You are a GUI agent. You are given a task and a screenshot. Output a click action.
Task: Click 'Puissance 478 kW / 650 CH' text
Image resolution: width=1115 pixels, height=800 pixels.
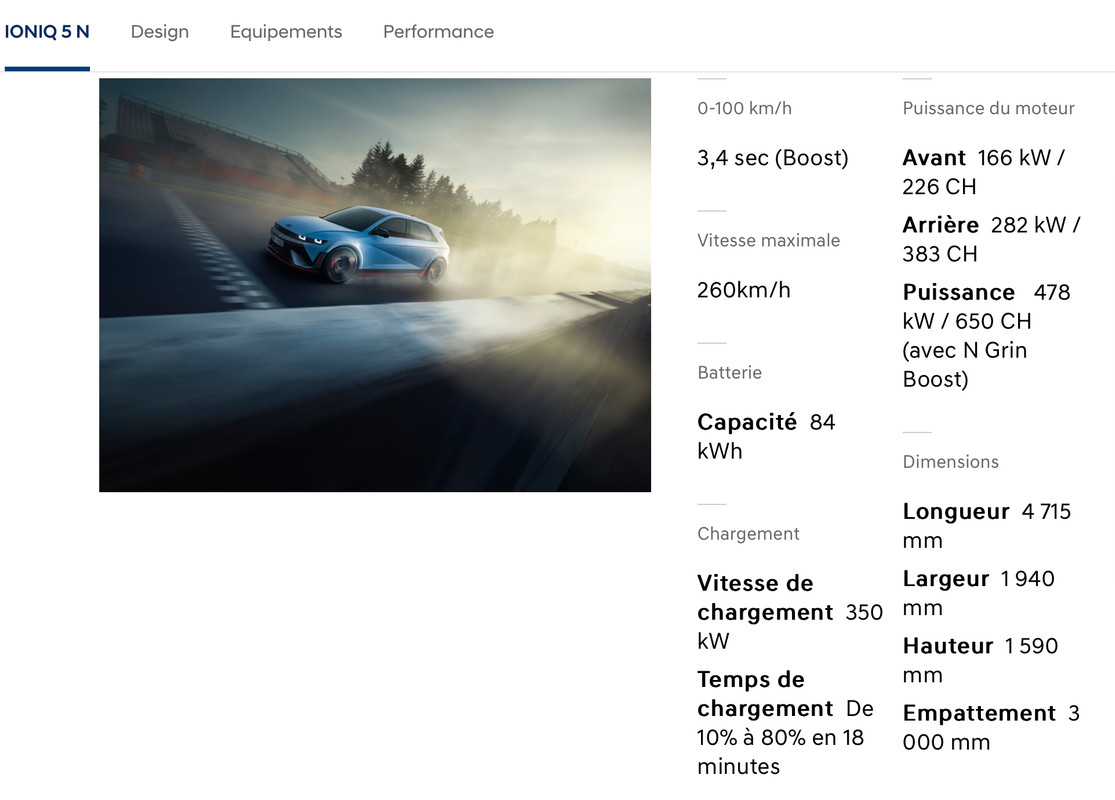(986, 336)
